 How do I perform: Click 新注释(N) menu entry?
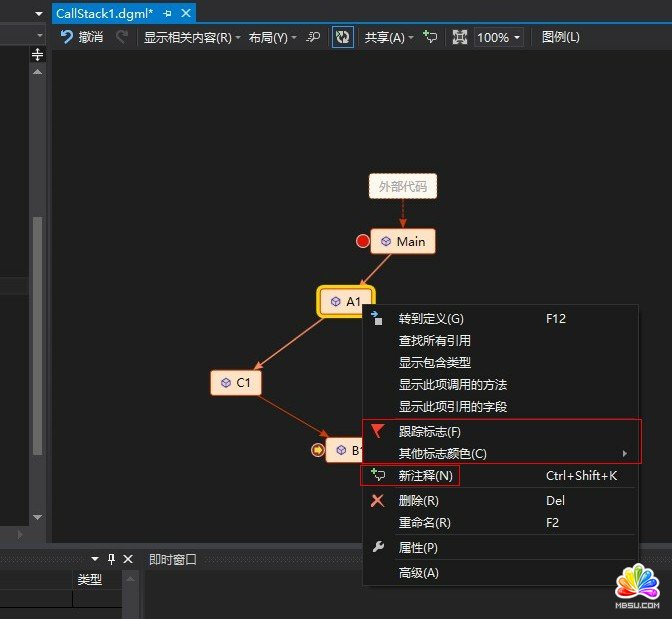pos(425,476)
